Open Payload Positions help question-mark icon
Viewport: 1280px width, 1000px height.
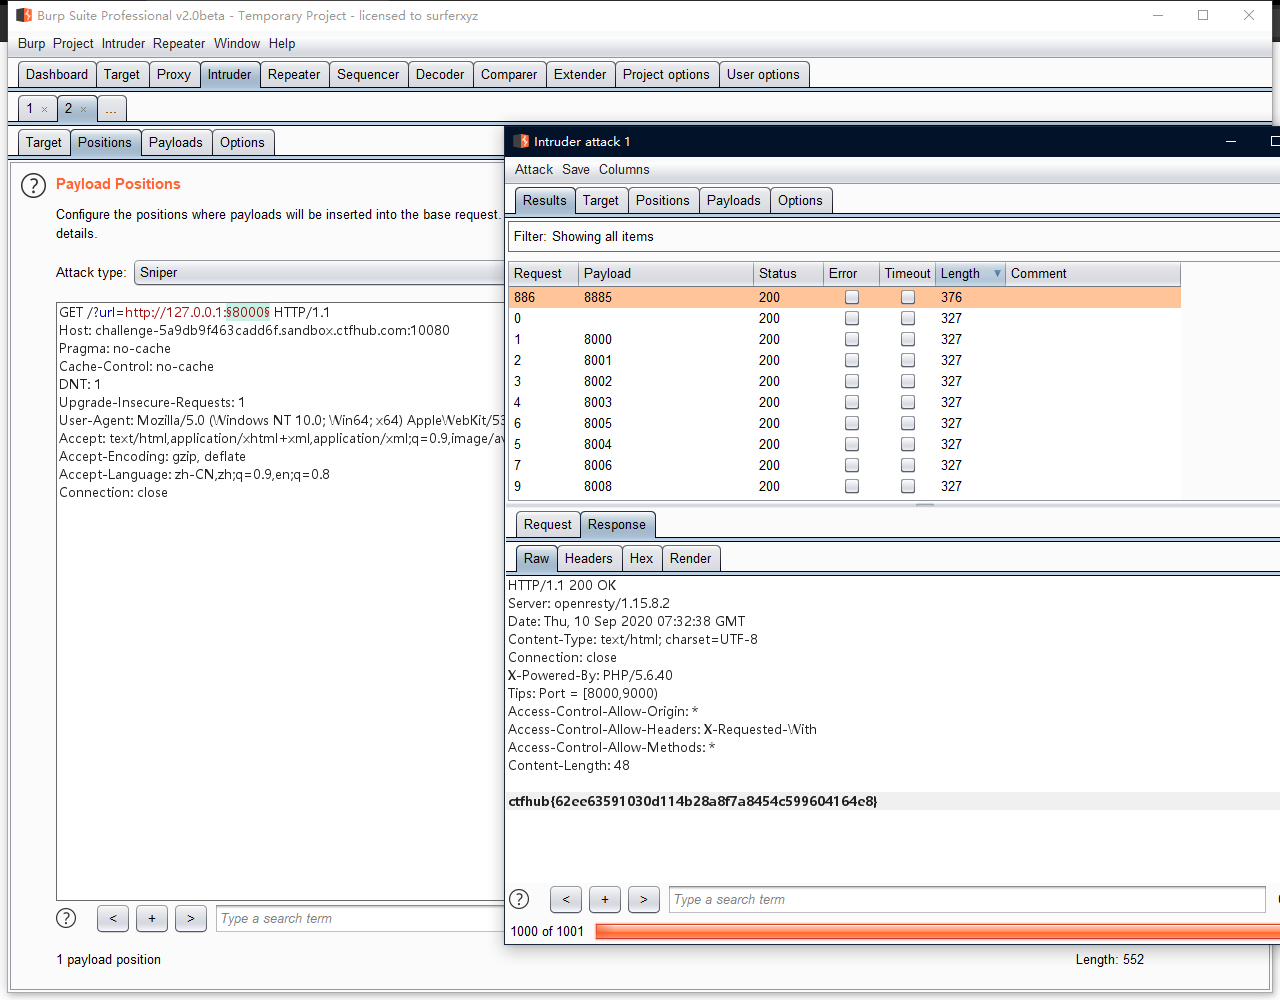click(x=33, y=185)
